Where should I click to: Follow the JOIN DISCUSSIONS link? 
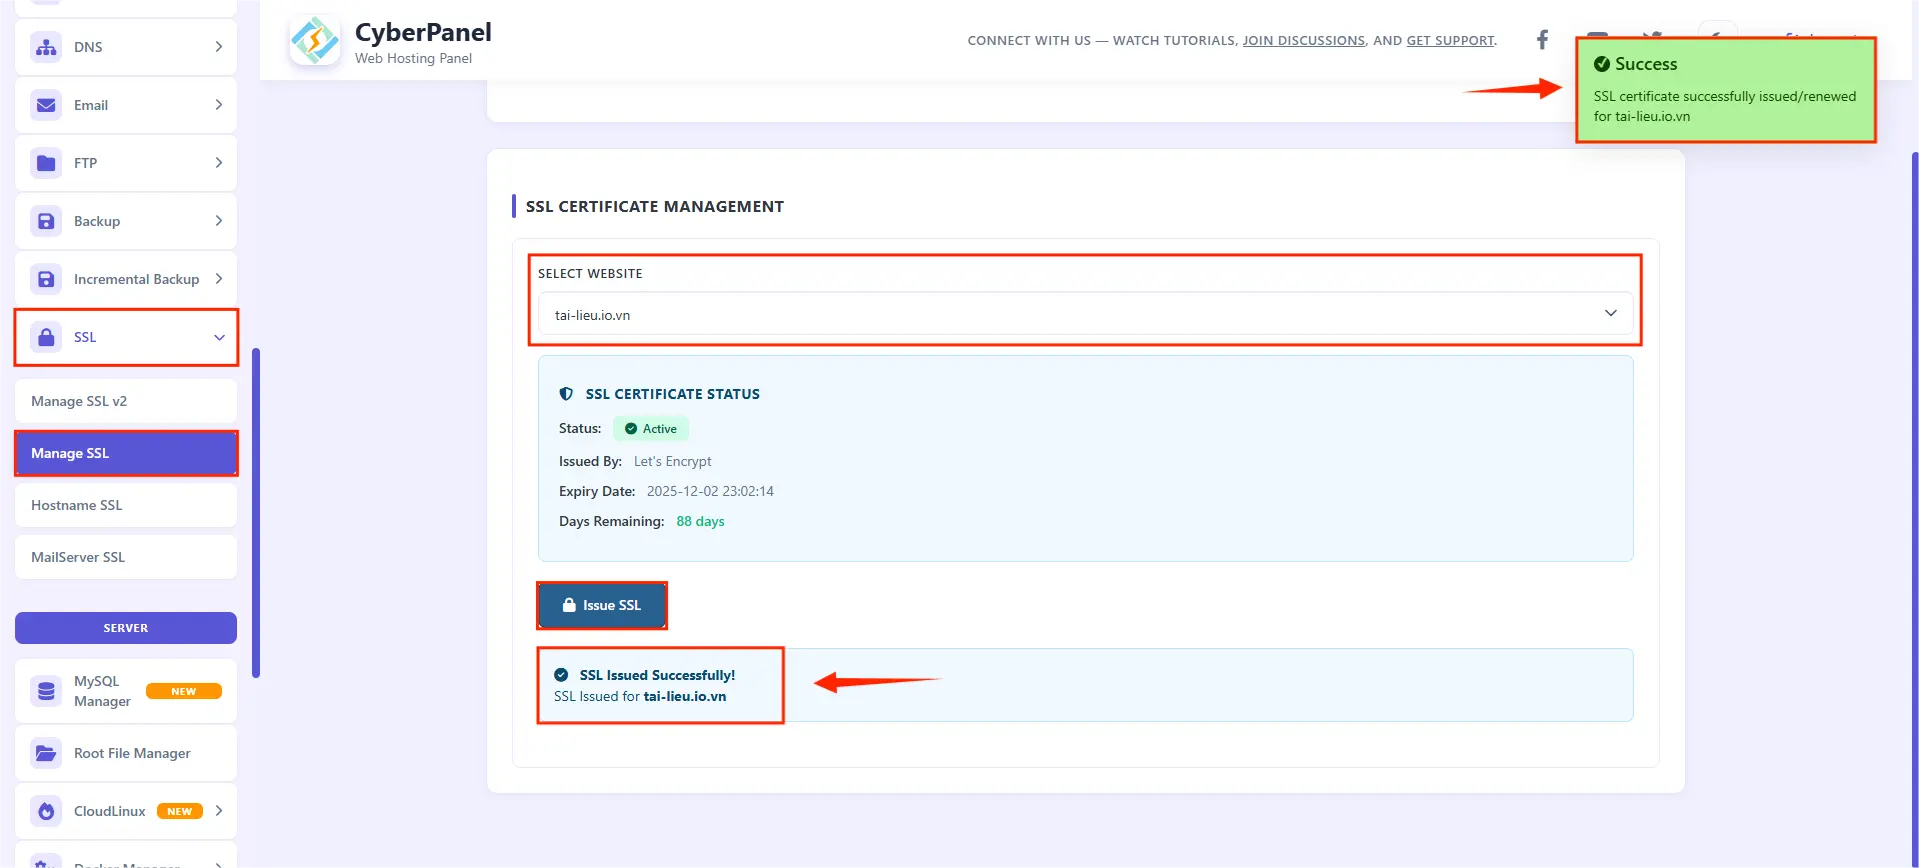1303,41
